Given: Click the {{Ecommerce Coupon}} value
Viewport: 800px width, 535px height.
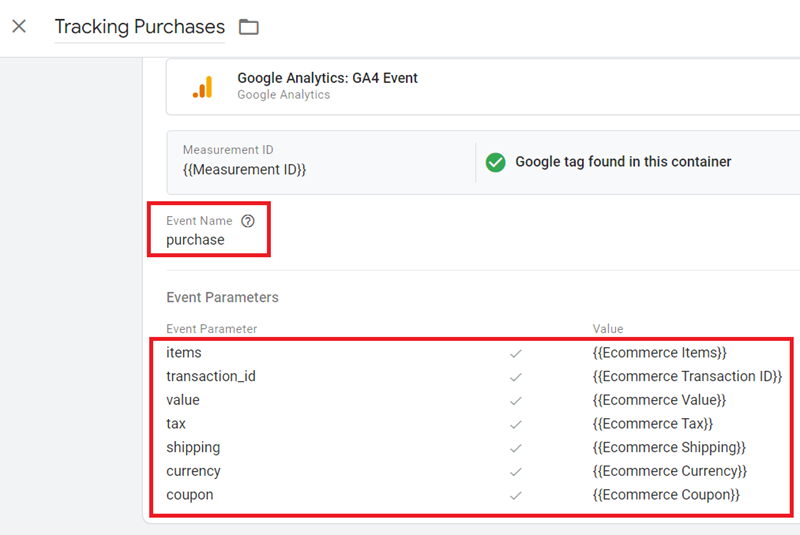Looking at the screenshot, I should pos(666,495).
